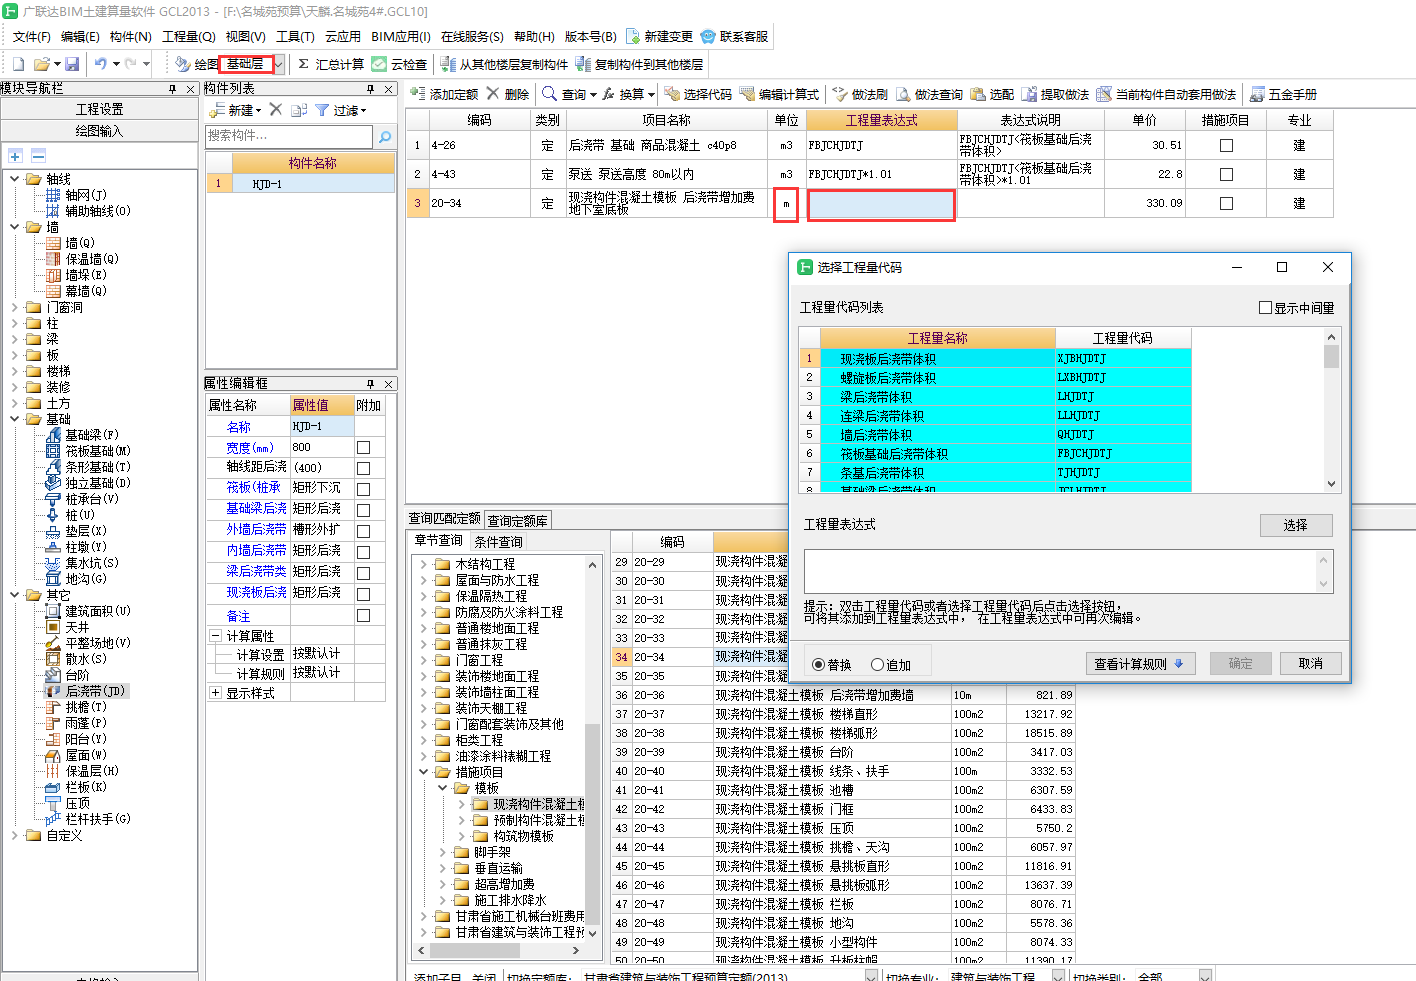1416x981 pixels.
Task: Switch to 条件查询 tab
Action: tap(498, 542)
